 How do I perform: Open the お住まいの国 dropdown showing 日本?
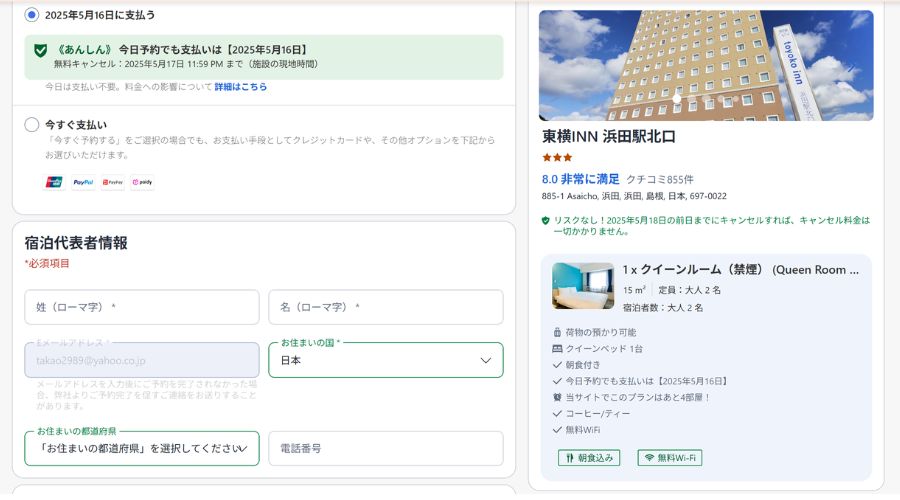coord(386,360)
